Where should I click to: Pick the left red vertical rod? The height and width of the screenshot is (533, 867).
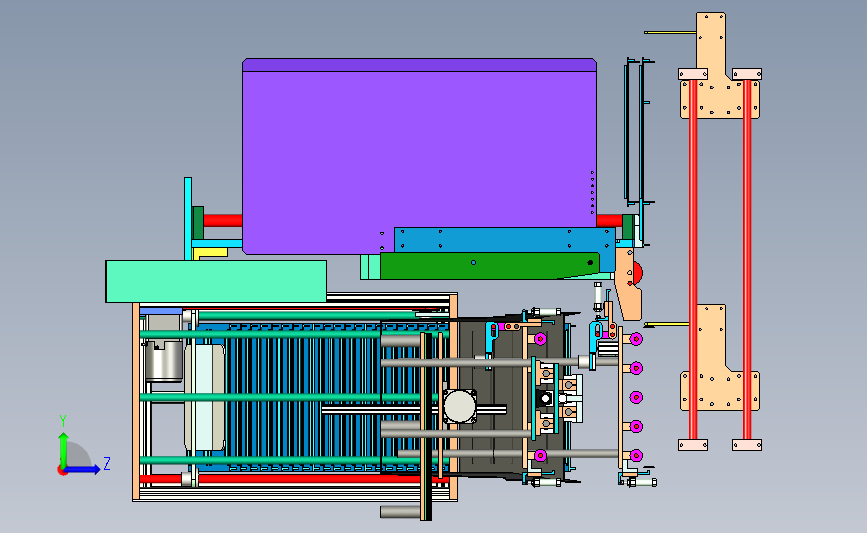693,260
